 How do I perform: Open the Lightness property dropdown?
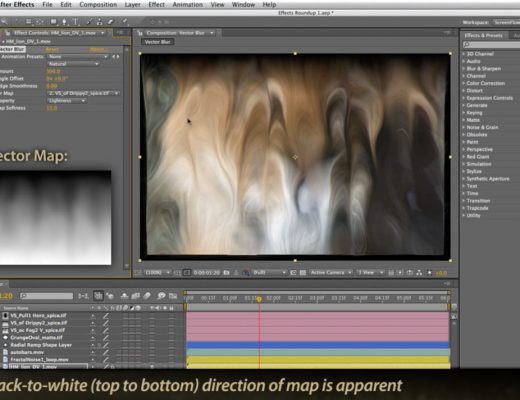coord(67,100)
